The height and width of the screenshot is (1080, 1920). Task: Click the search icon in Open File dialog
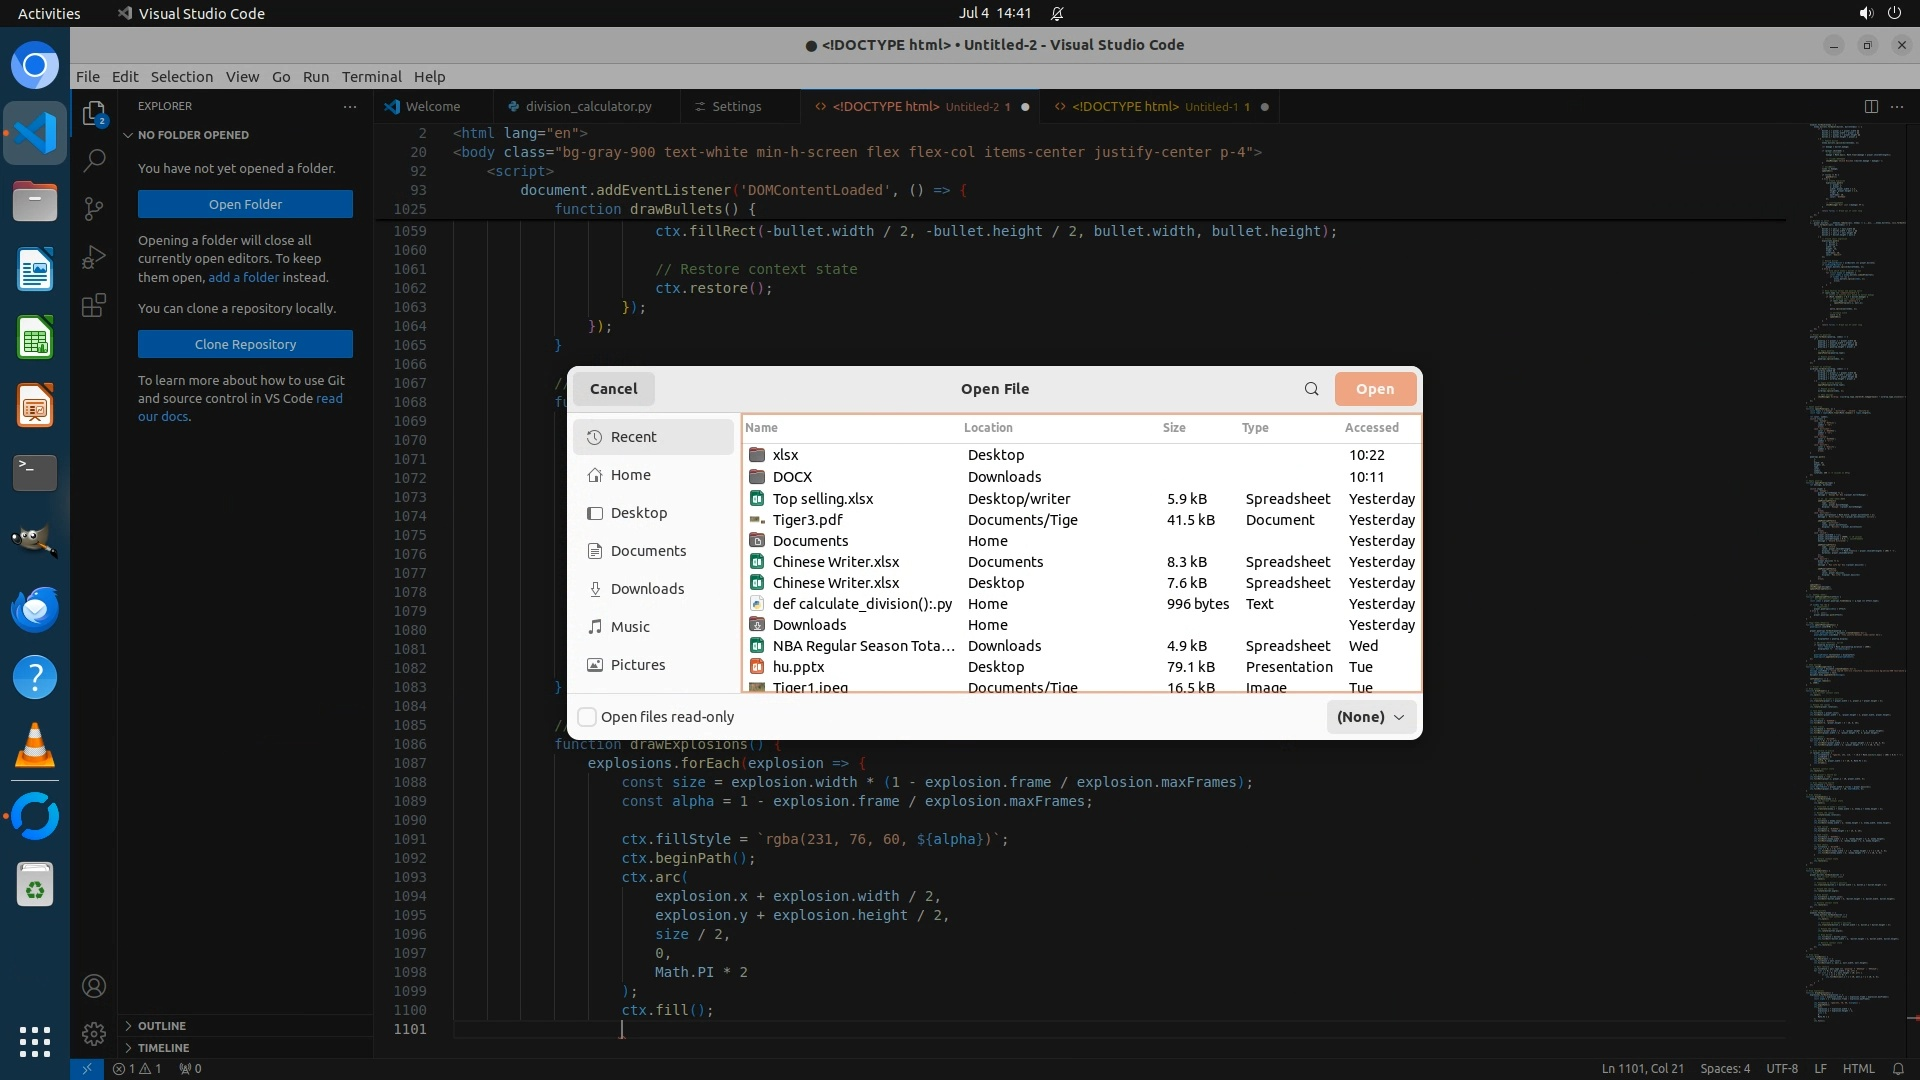(1311, 389)
